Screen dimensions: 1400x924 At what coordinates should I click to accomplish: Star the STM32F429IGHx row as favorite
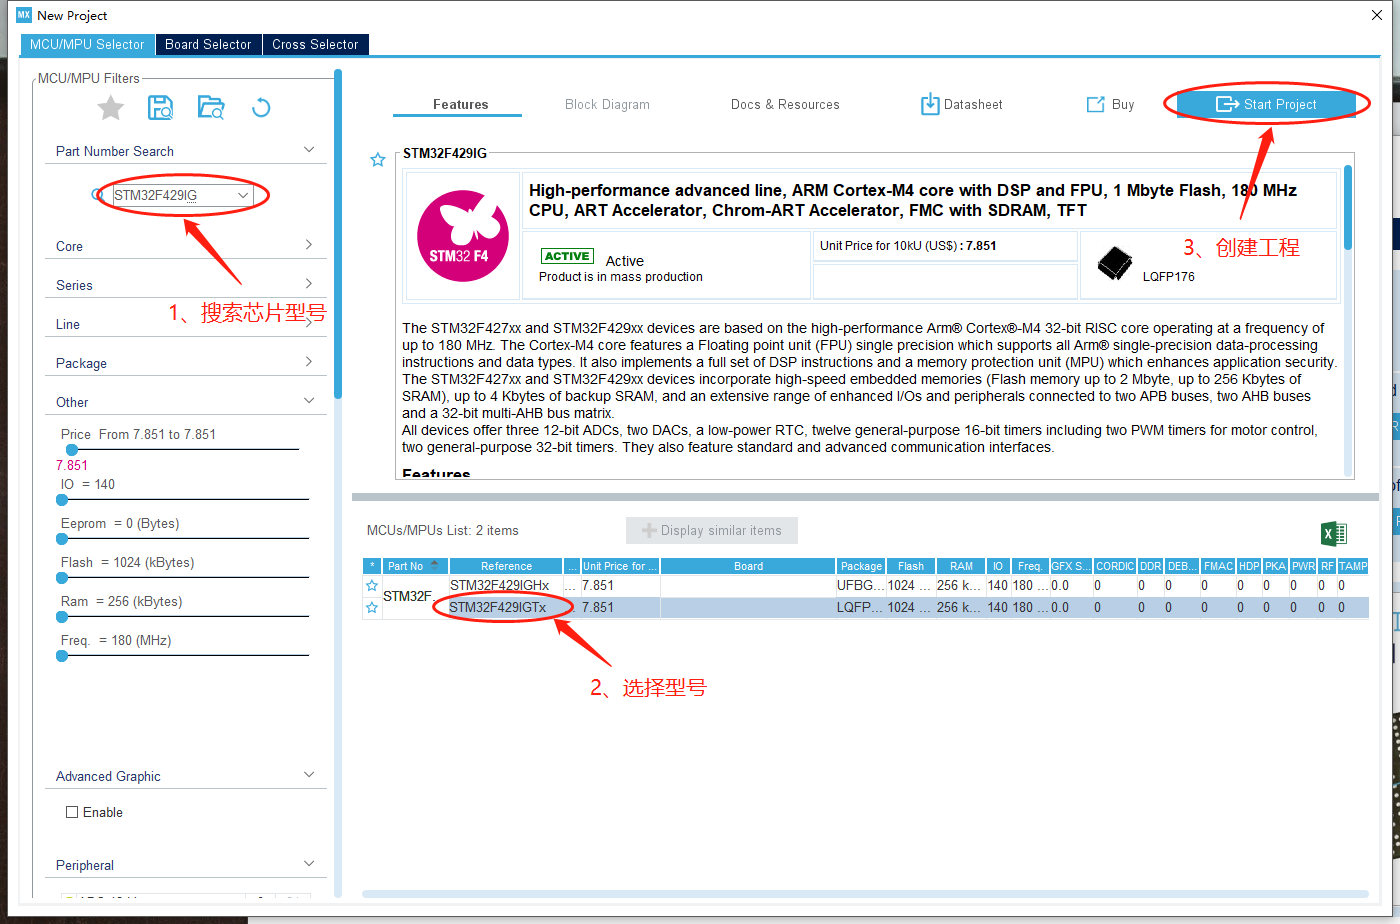tap(372, 586)
